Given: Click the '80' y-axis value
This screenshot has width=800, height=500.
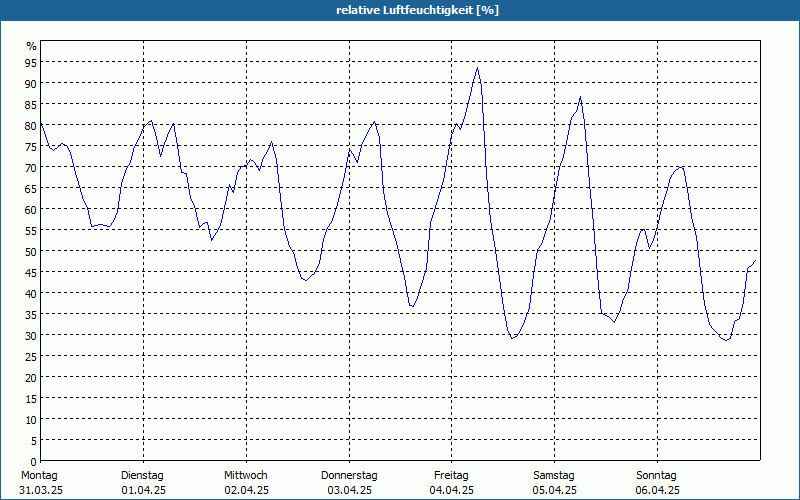Looking at the screenshot, I should [31, 126].
